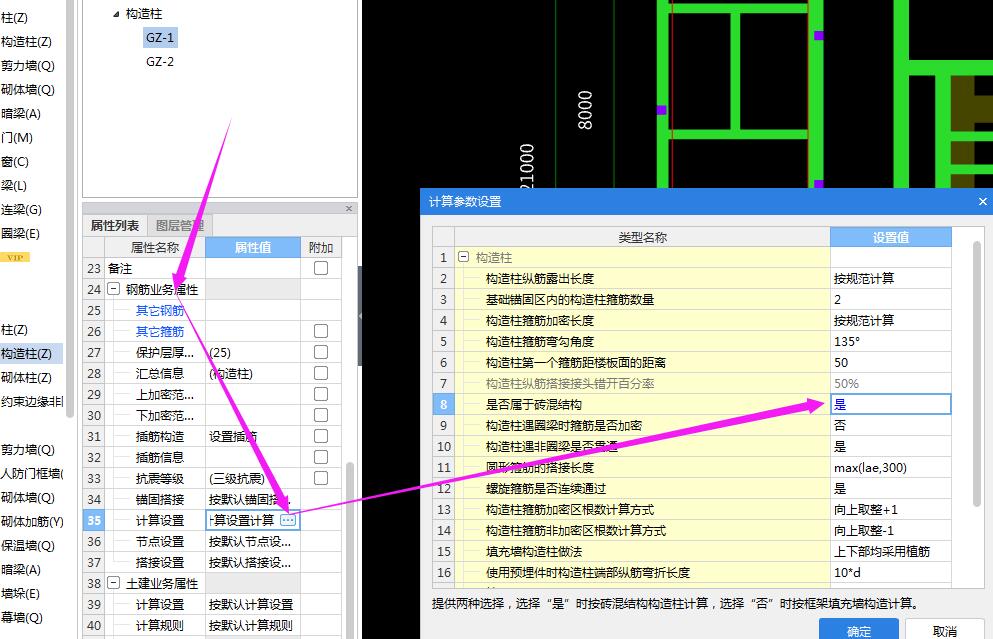Select 门(M) in the sidebar
Screen dimensions: 993x639
pyautogui.click(x=17, y=137)
